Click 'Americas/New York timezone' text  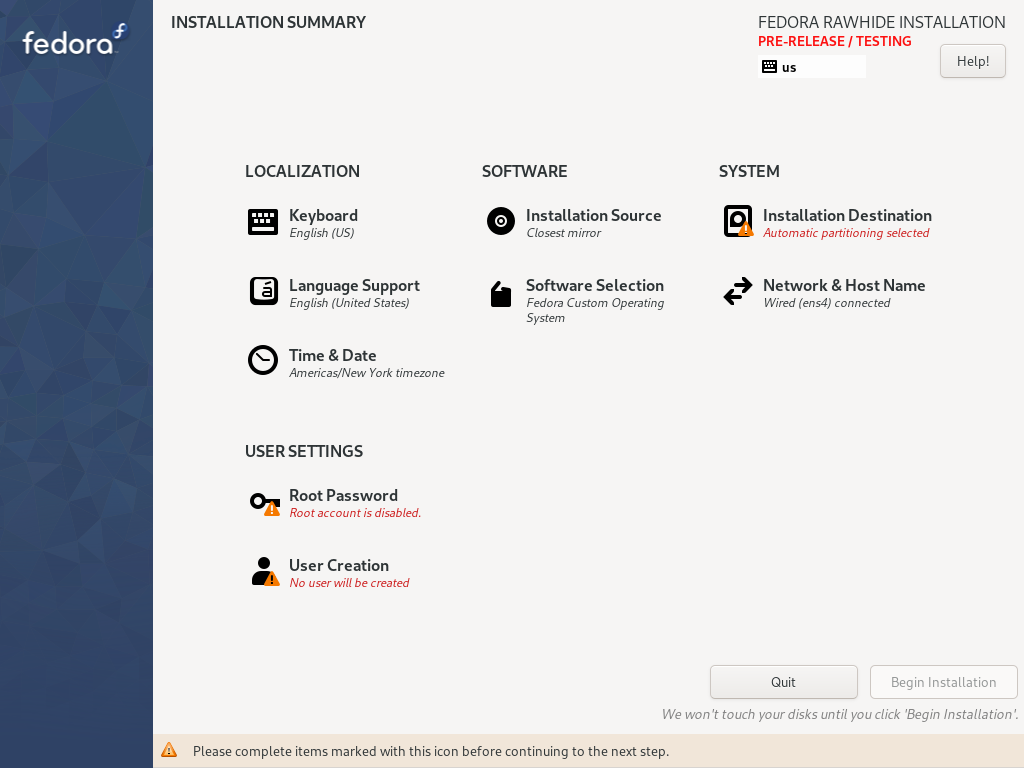pos(367,373)
